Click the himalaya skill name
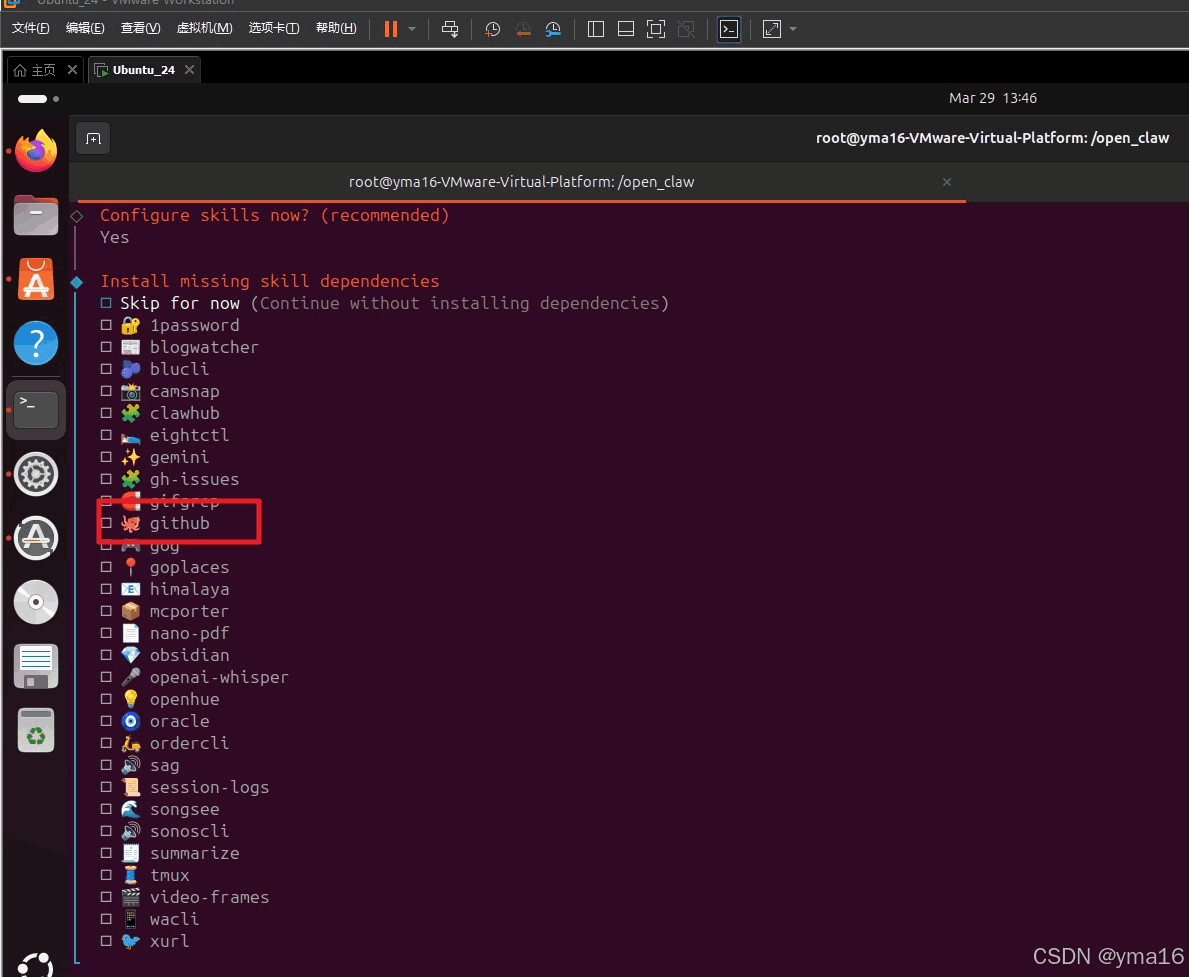 click(x=189, y=589)
